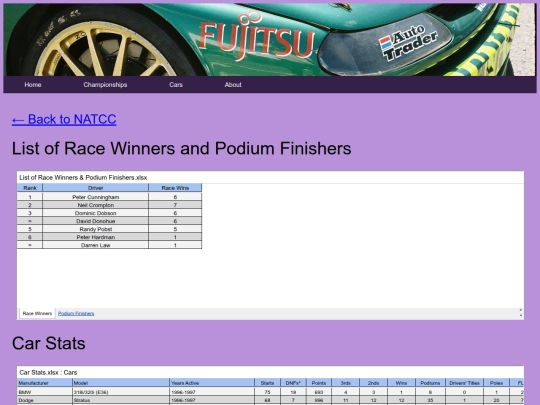540x405 pixels.
Task: Select the David Donohue cell
Action: (x=95, y=221)
